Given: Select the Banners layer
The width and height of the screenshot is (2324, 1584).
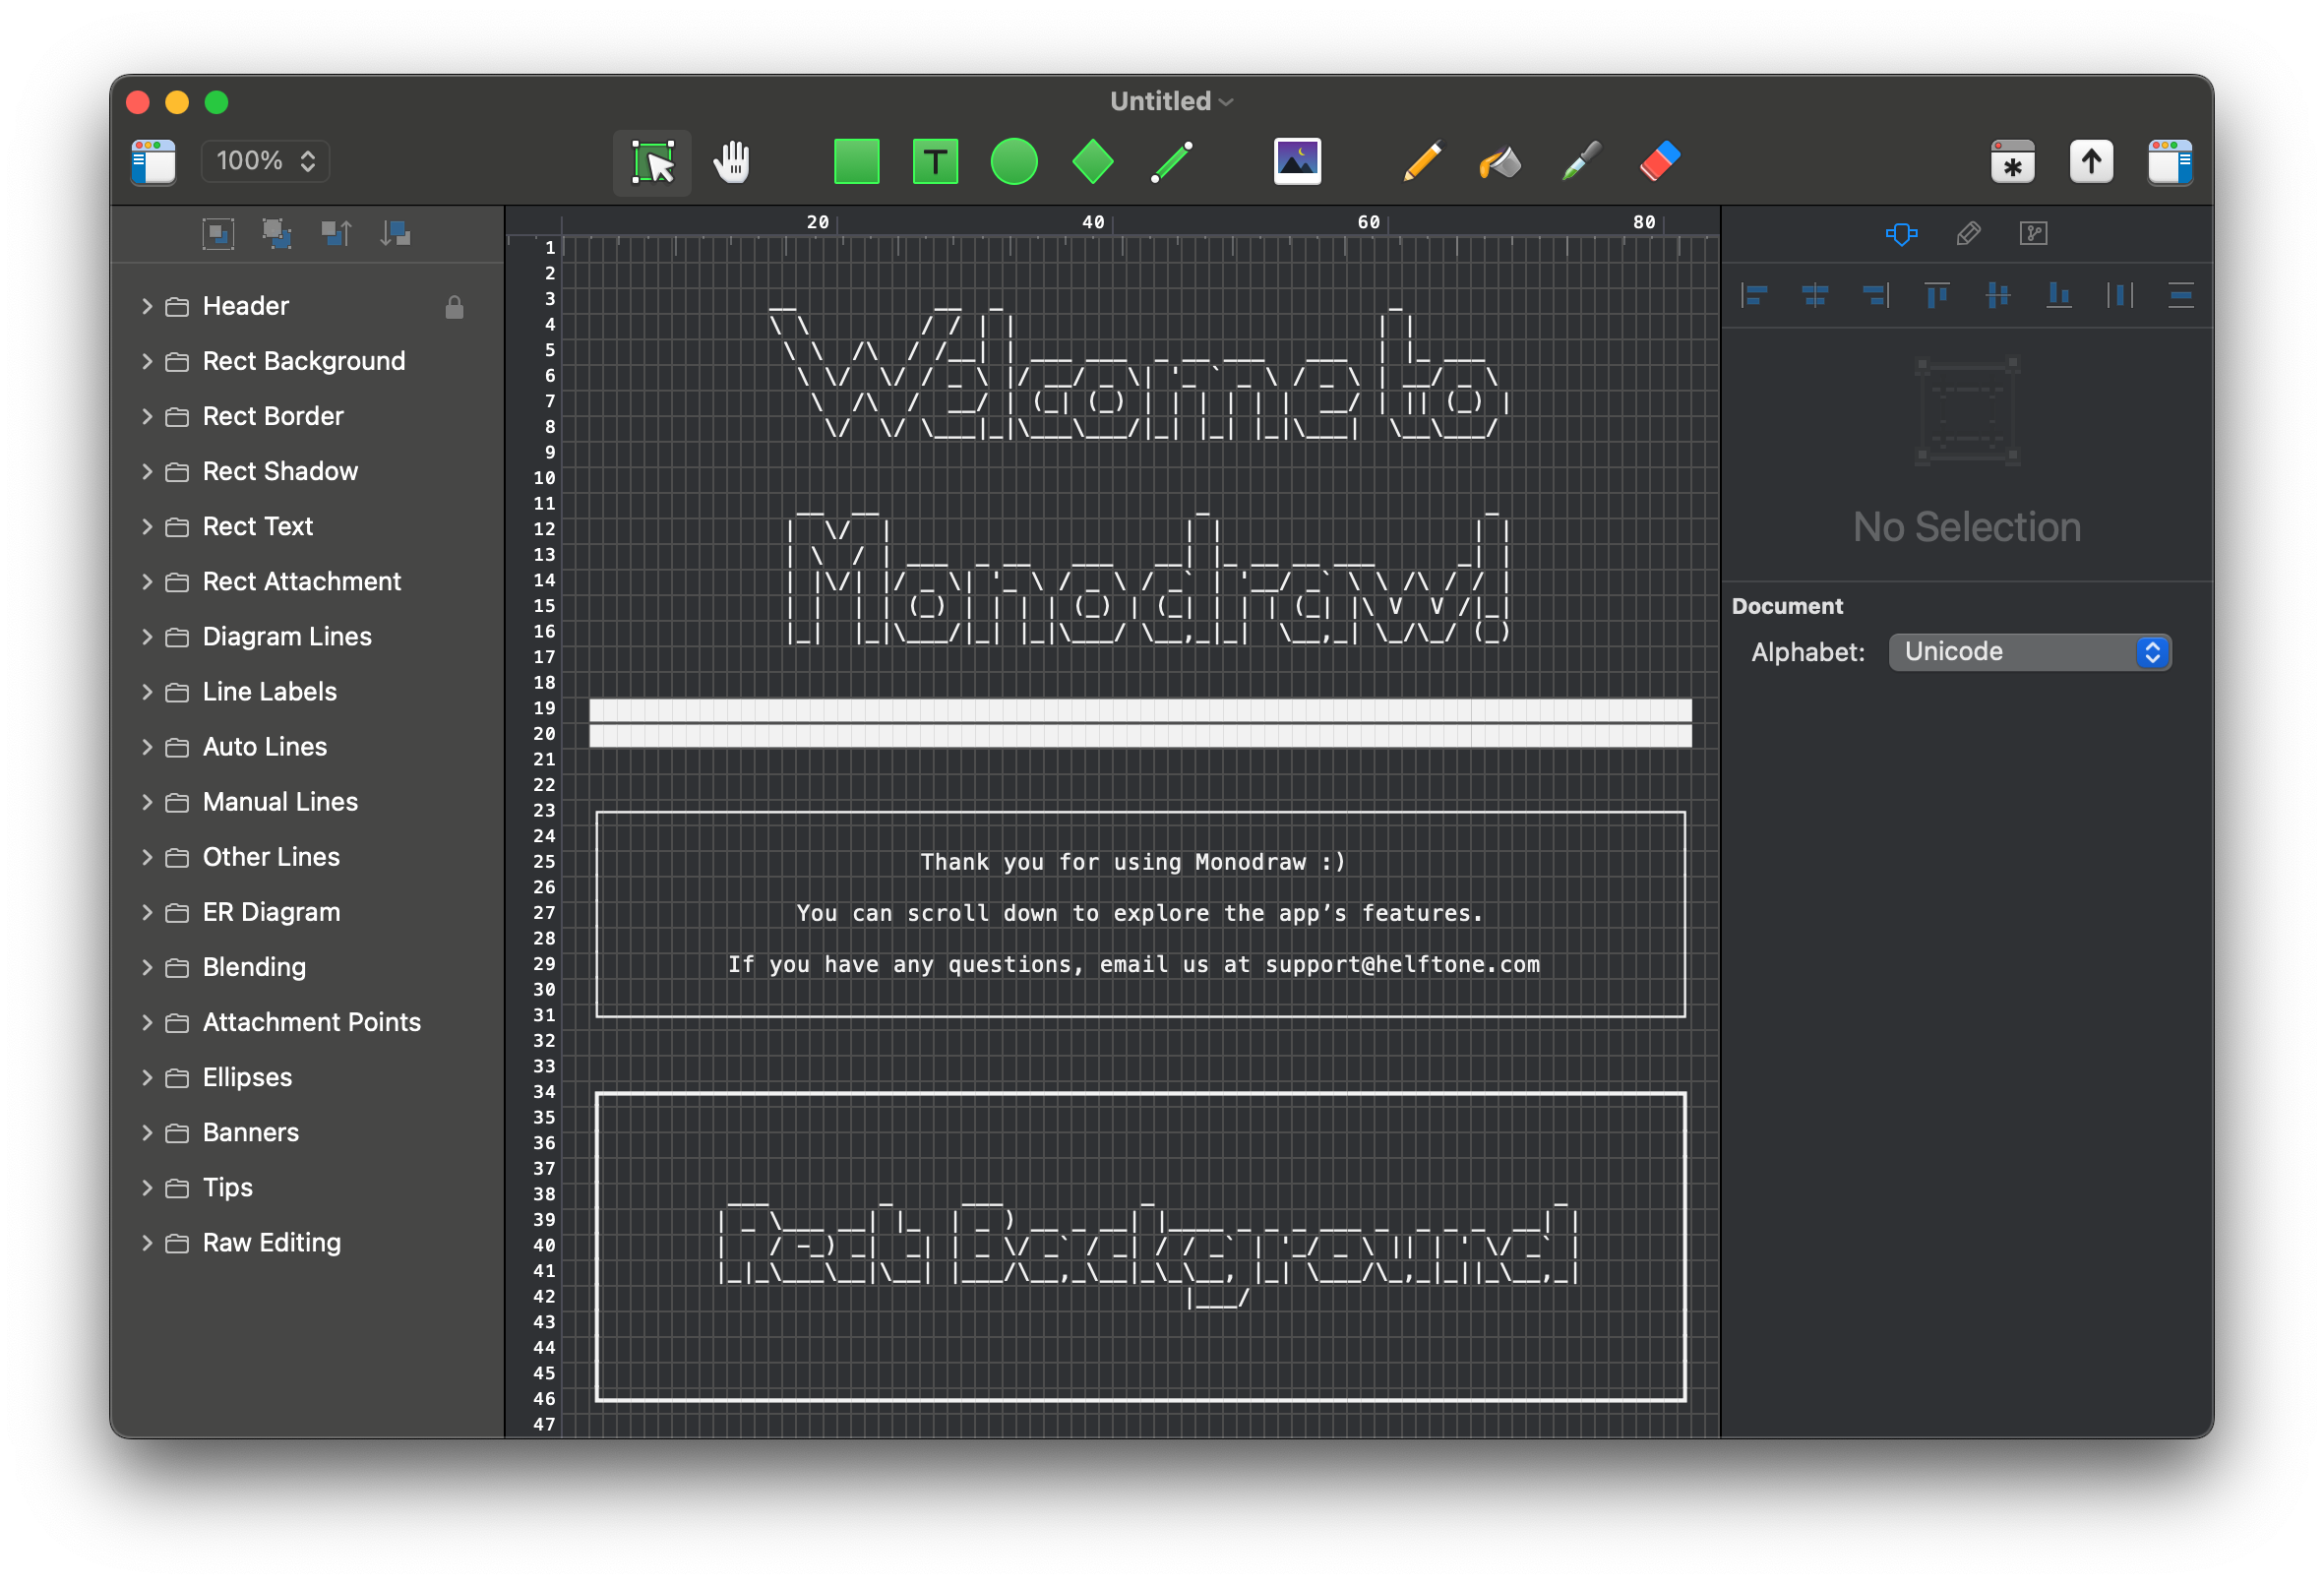Looking at the screenshot, I should coord(308,1132).
